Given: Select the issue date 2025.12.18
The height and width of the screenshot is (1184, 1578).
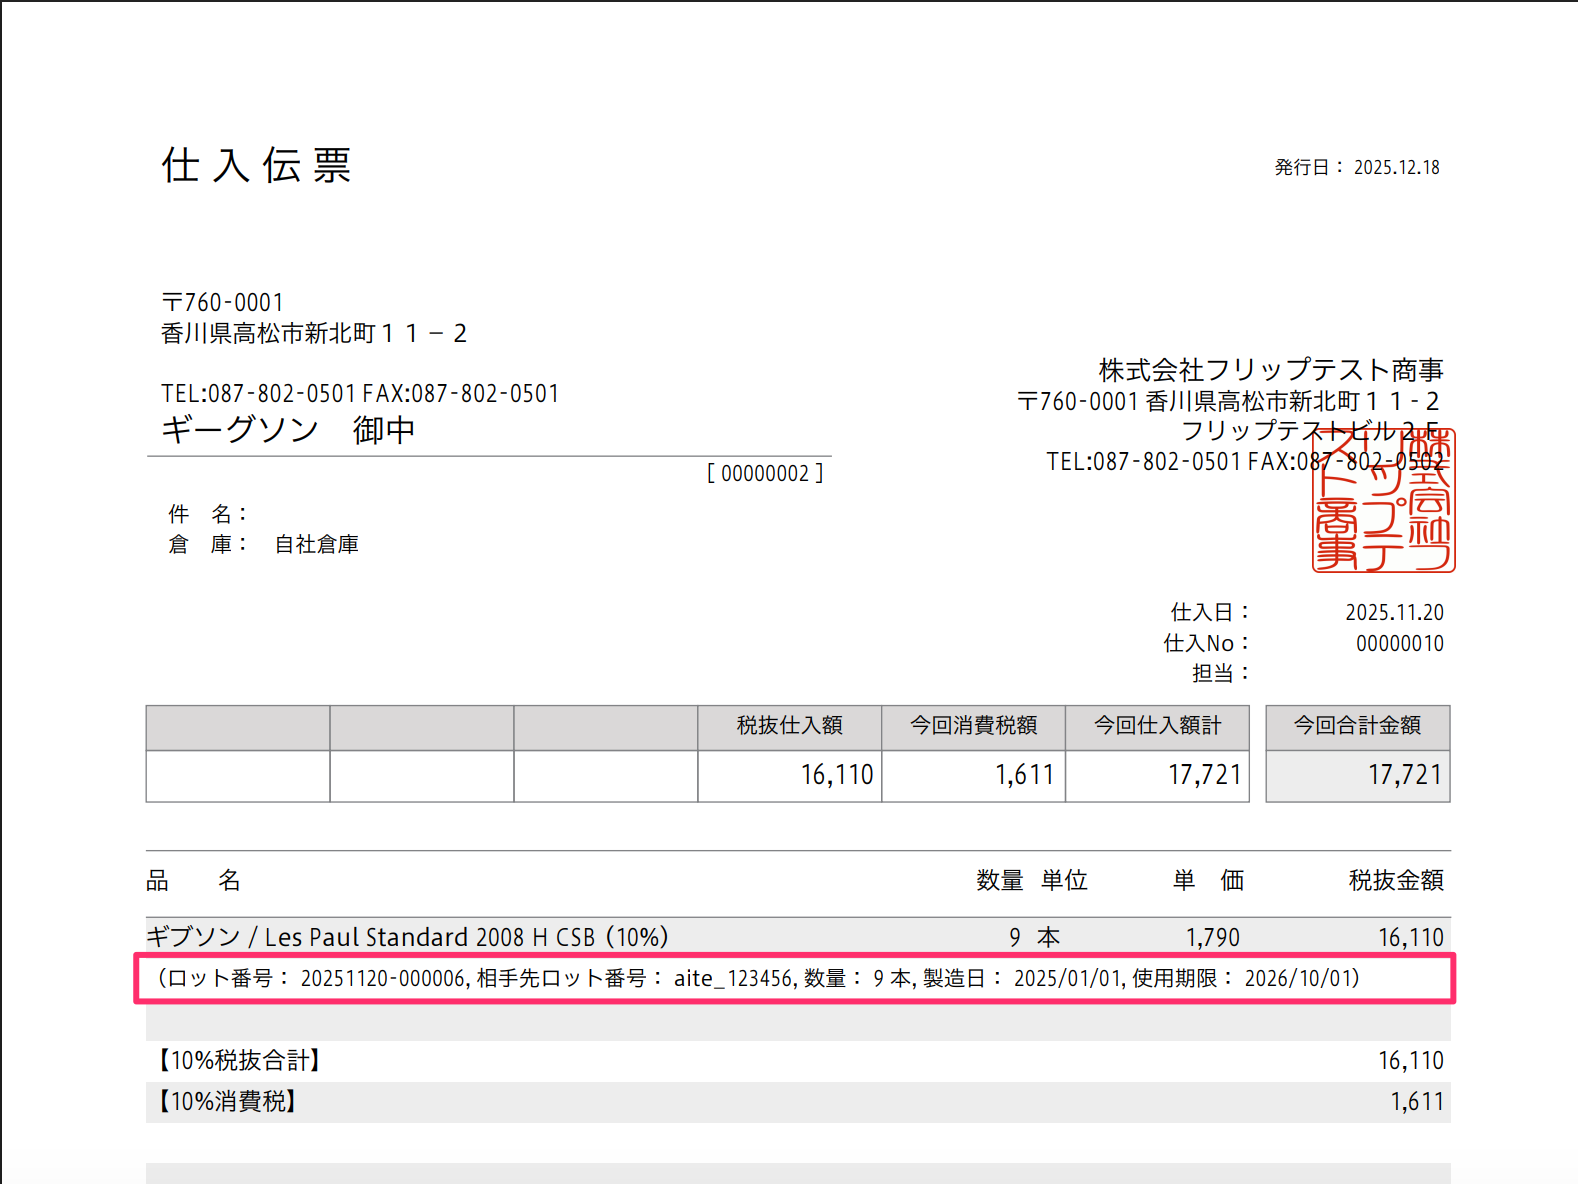Looking at the screenshot, I should click(x=1396, y=167).
